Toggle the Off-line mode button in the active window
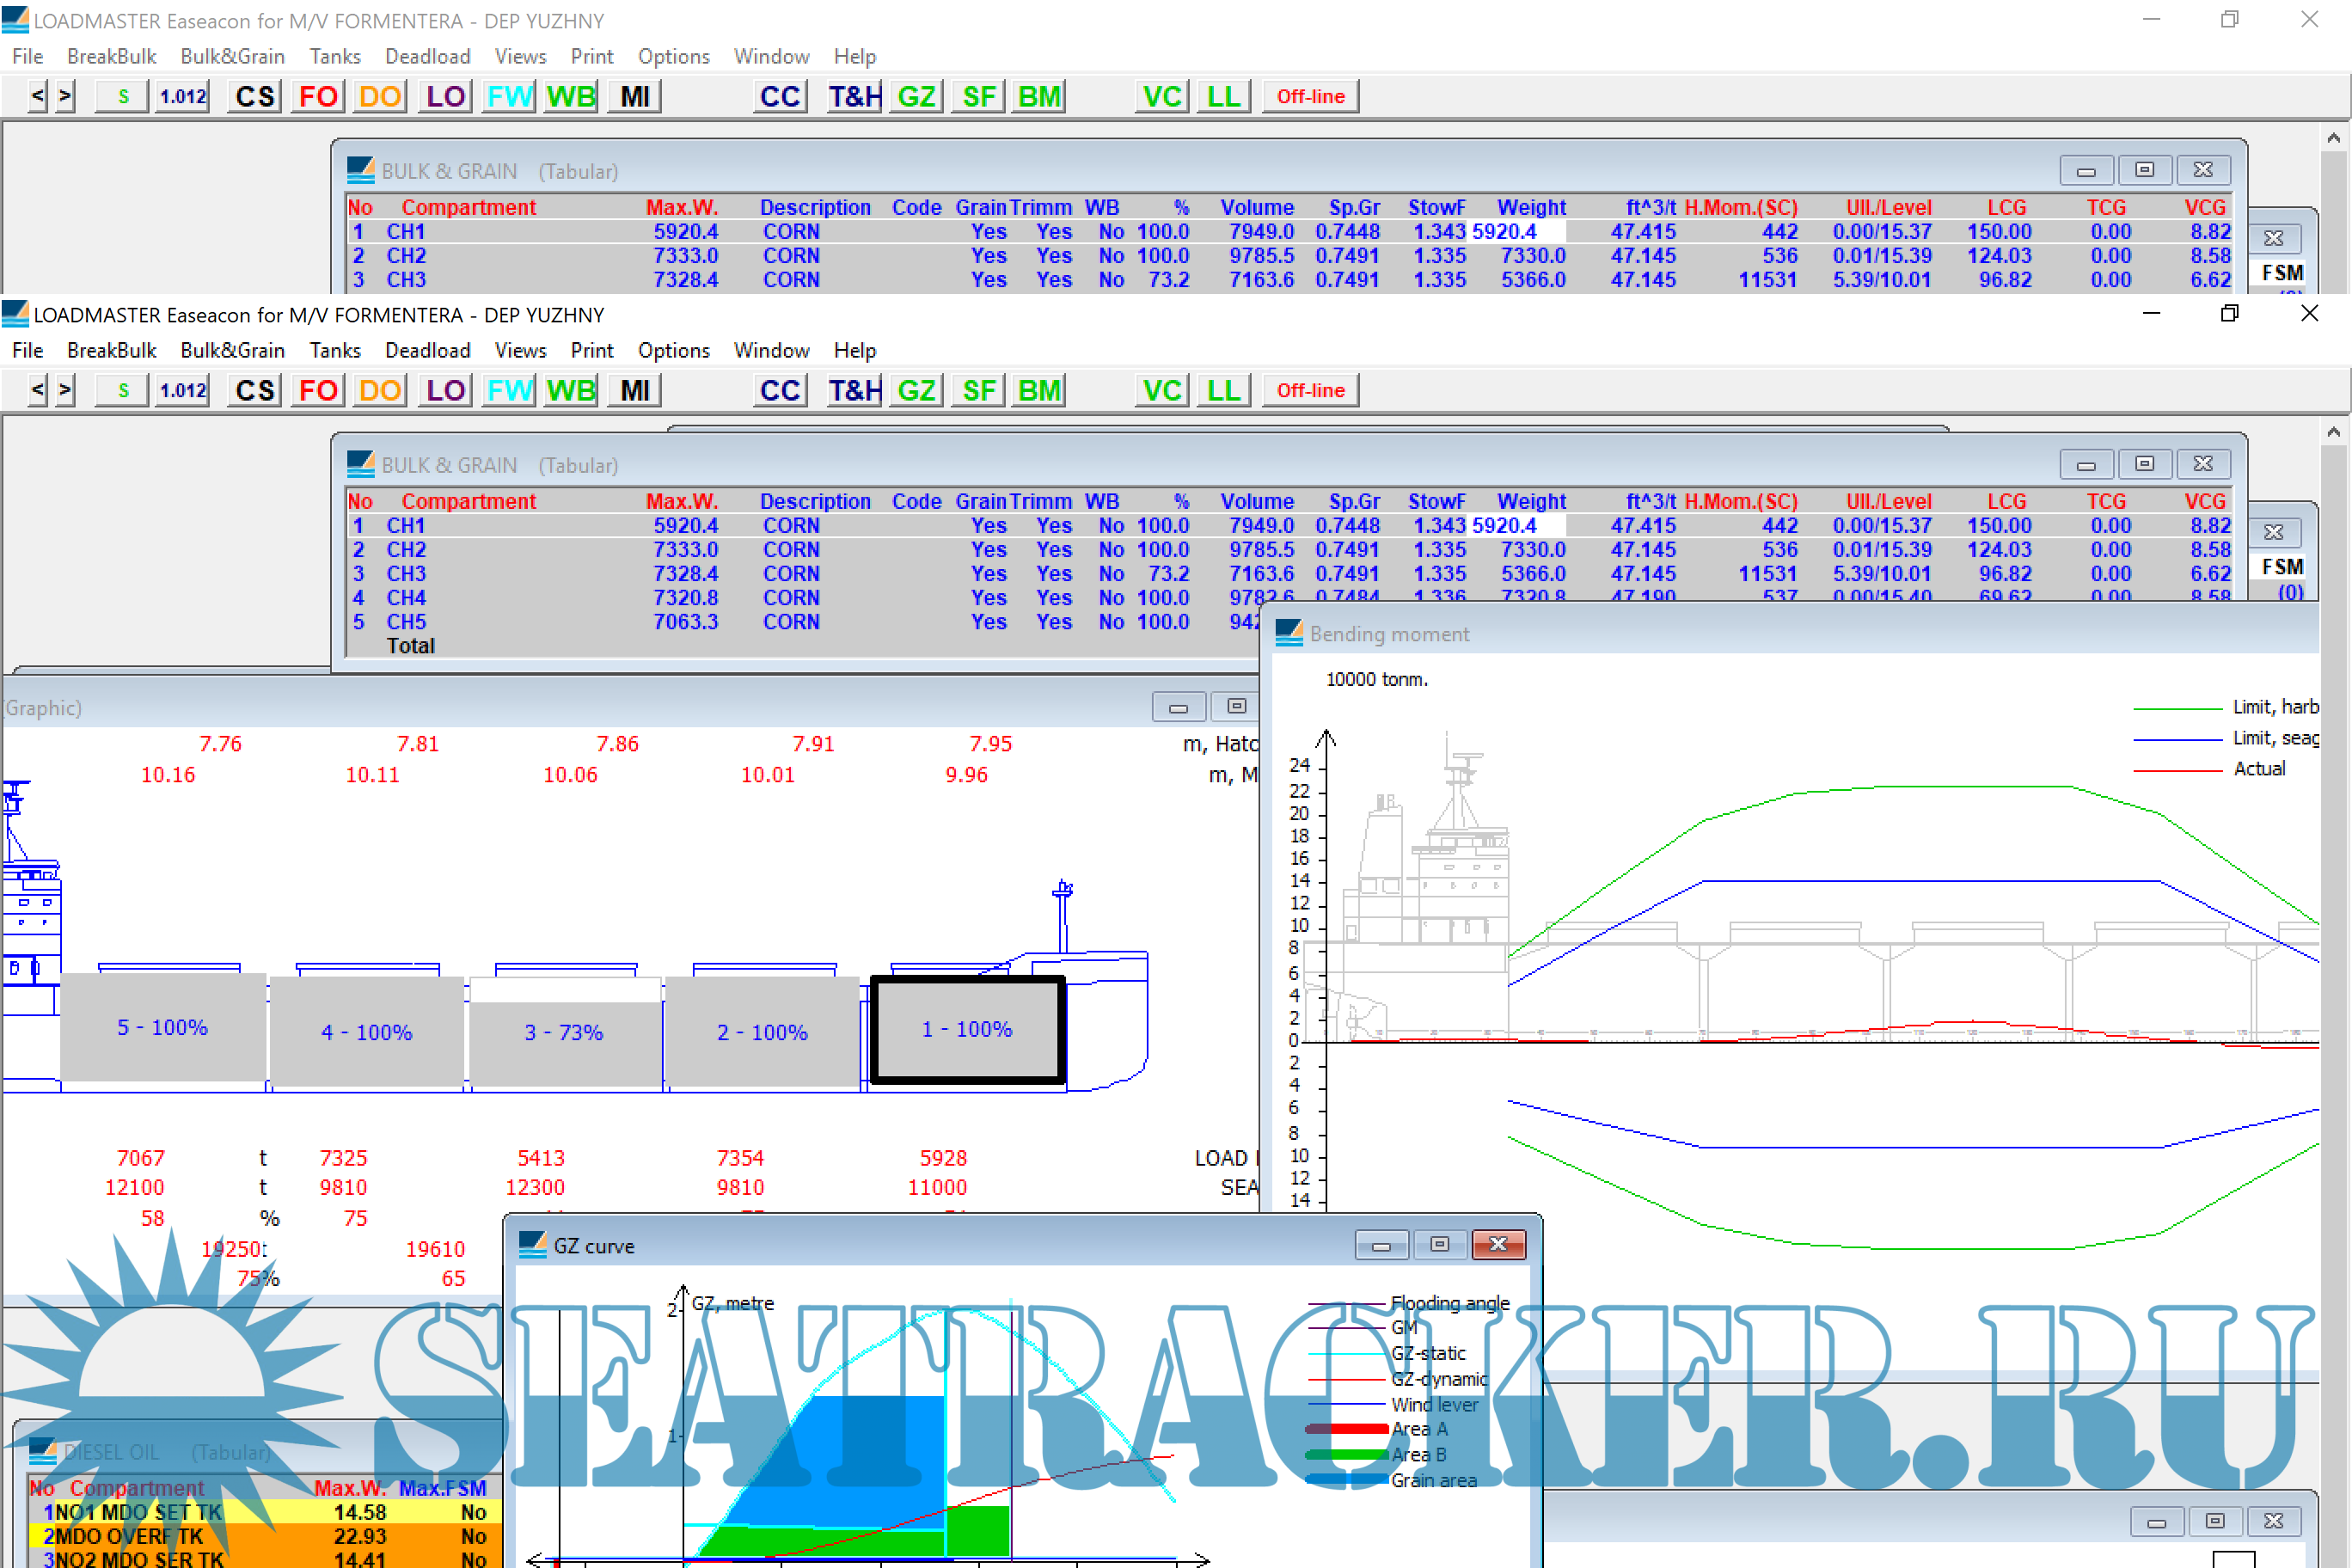The height and width of the screenshot is (1568, 2352). point(1310,390)
